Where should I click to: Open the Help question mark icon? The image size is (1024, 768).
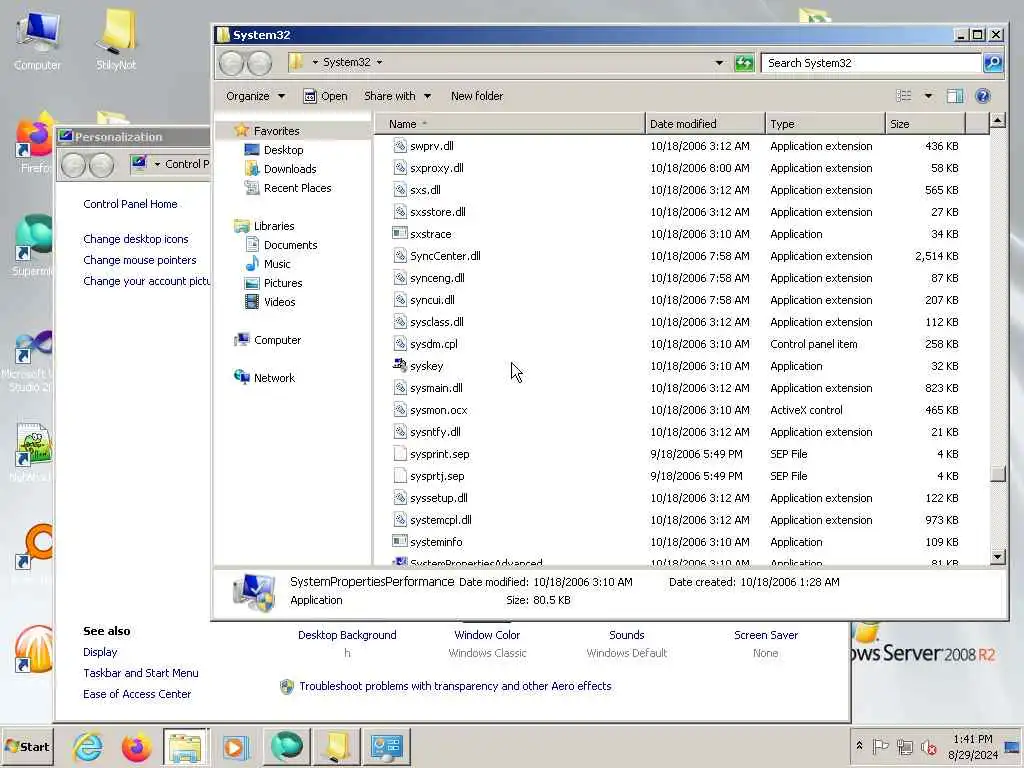click(x=983, y=96)
